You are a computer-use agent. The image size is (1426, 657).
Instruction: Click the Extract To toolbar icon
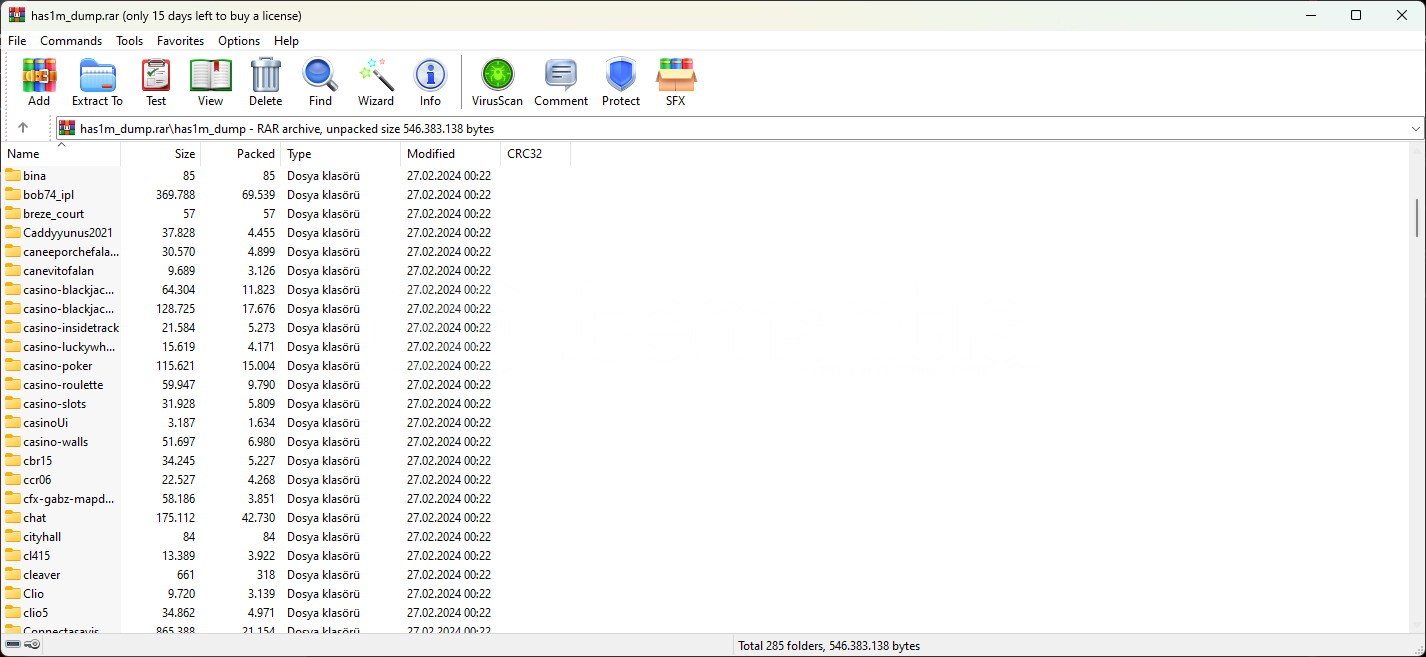97,81
